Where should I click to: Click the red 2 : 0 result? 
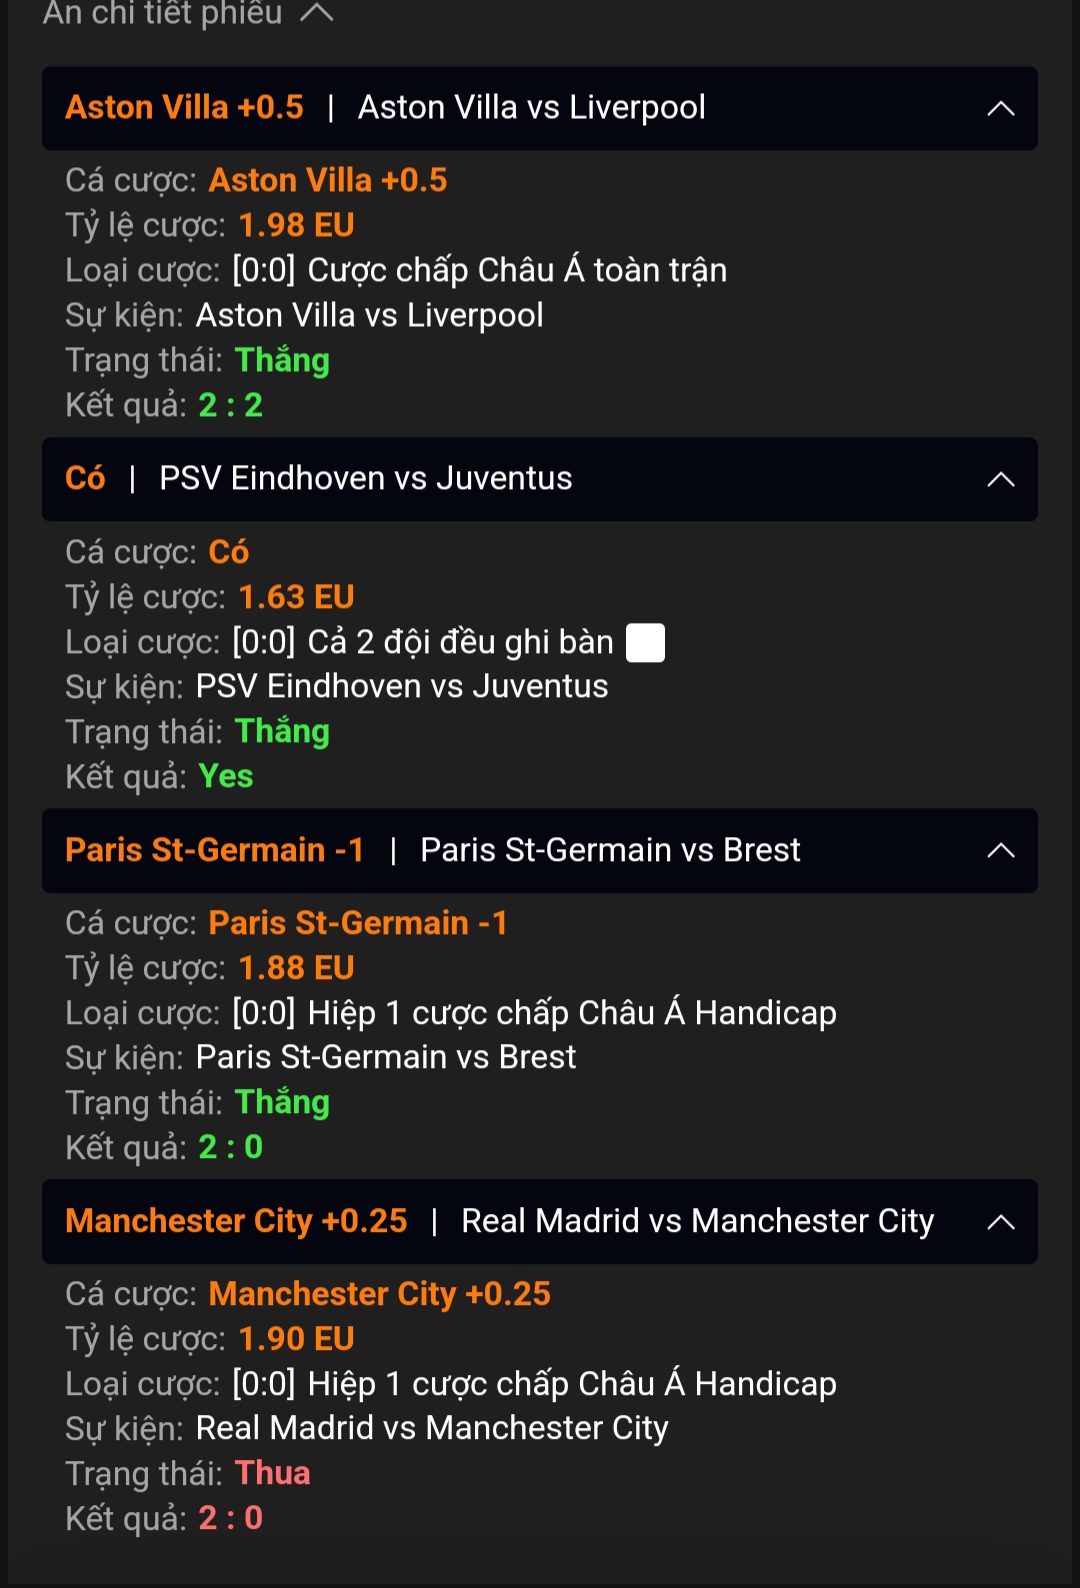tap(230, 1518)
